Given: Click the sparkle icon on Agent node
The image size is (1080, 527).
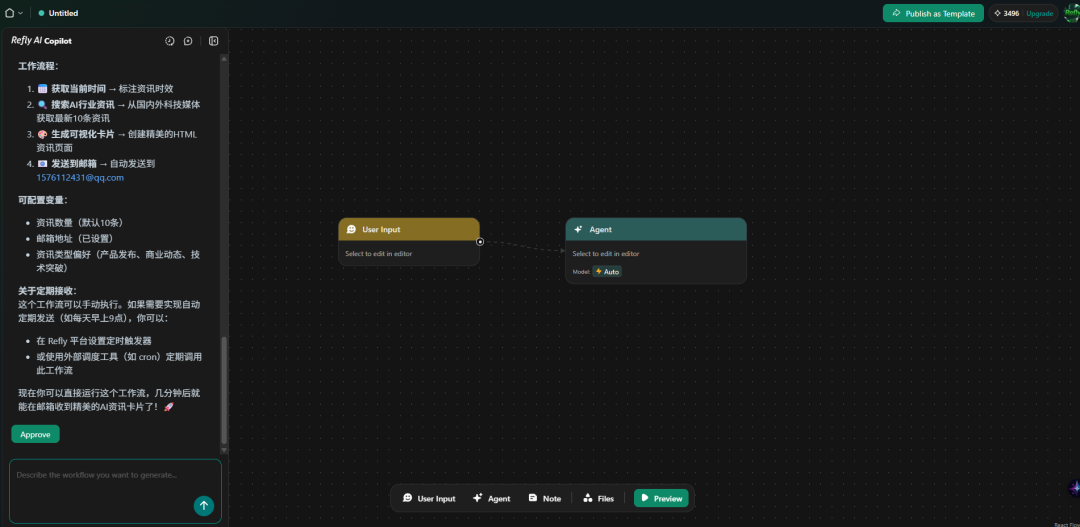Looking at the screenshot, I should point(578,229).
